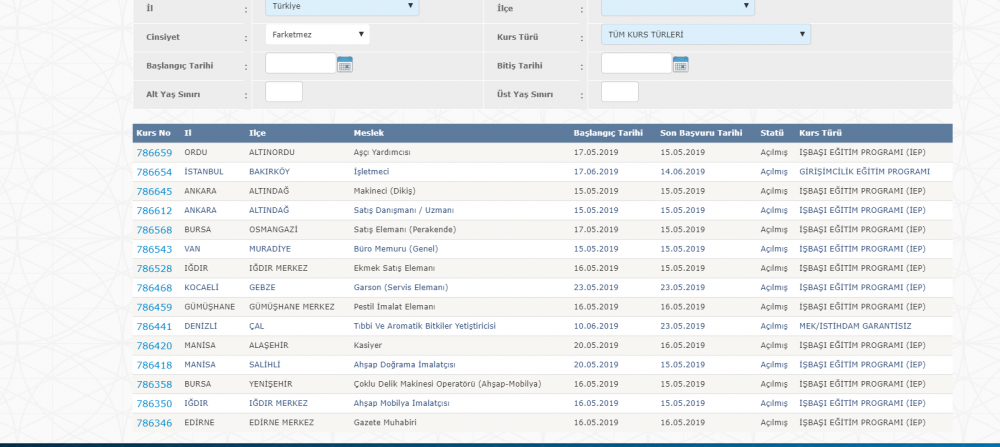Viewport: 1000px width, 447px height.
Task: Click the Başlangıç Tarihi column header
Action: tap(608, 133)
